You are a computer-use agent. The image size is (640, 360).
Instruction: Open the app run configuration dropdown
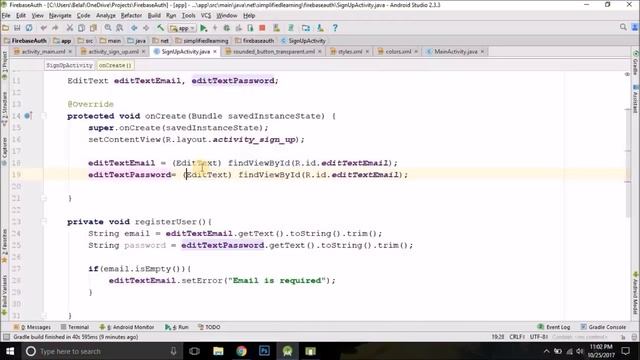pos(182,28)
